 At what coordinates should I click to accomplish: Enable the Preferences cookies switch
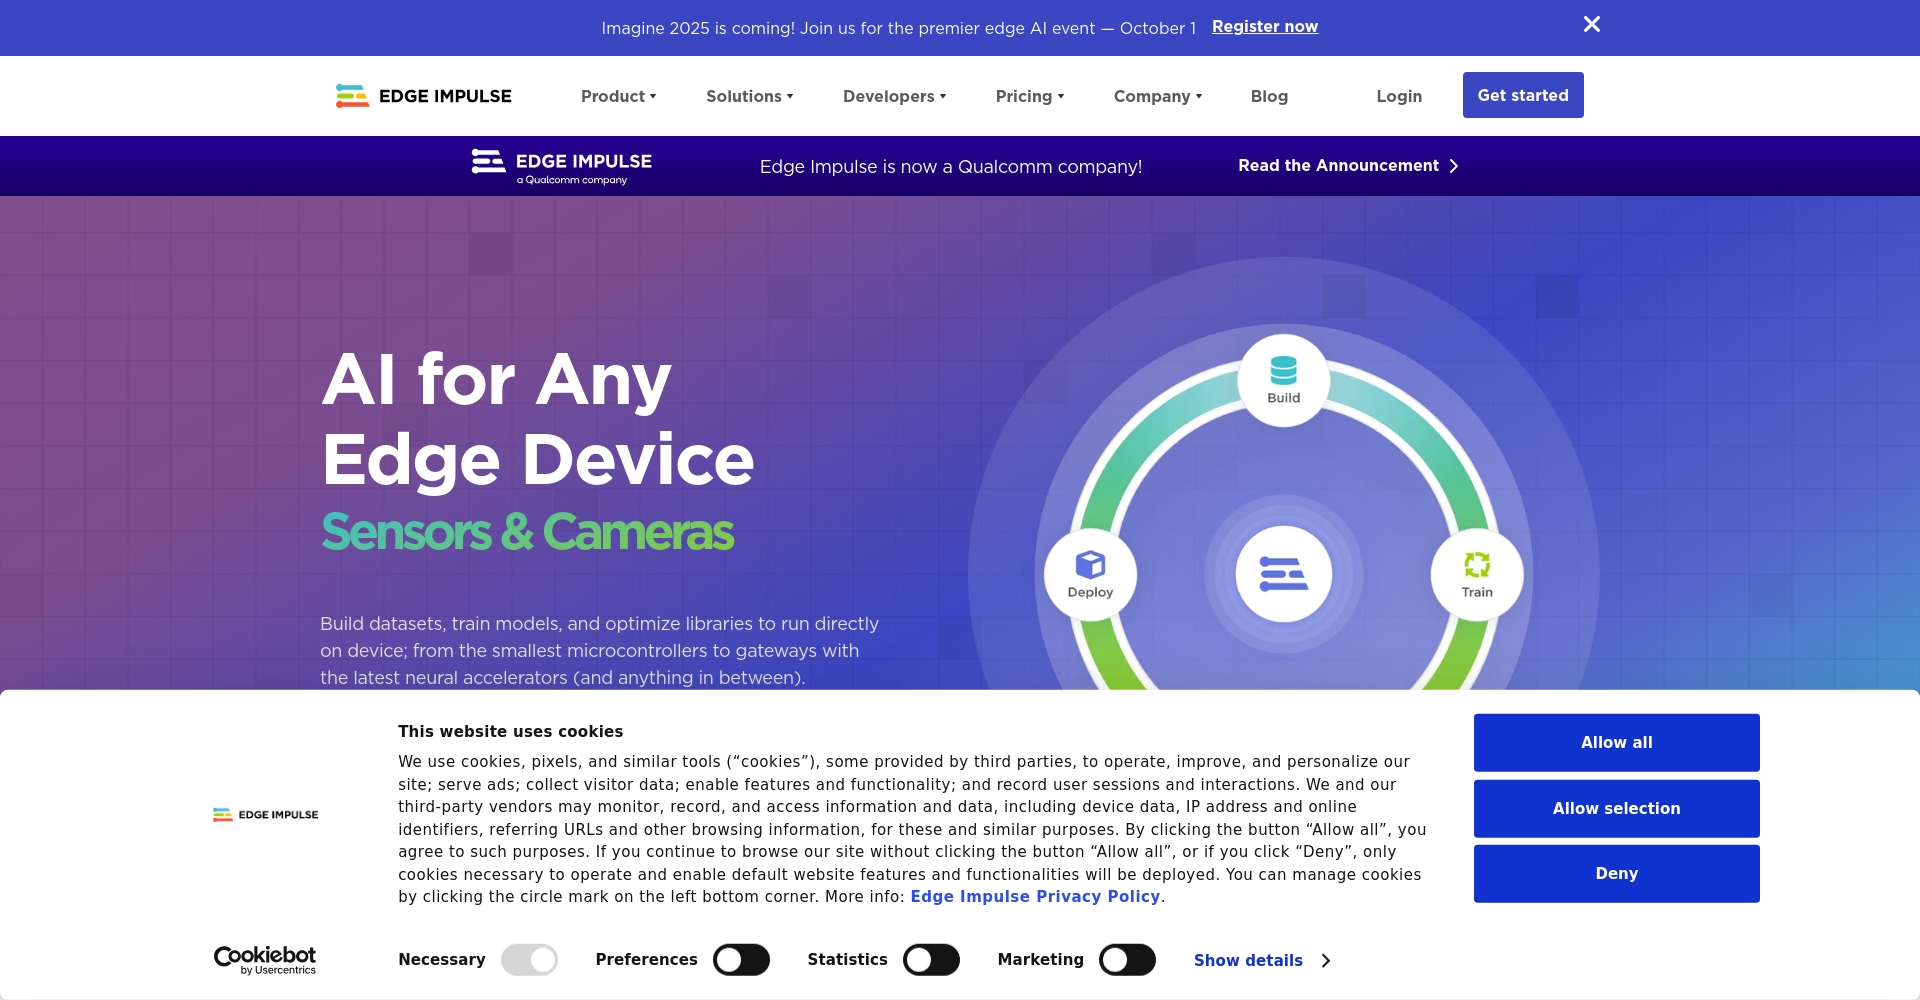pyautogui.click(x=741, y=960)
